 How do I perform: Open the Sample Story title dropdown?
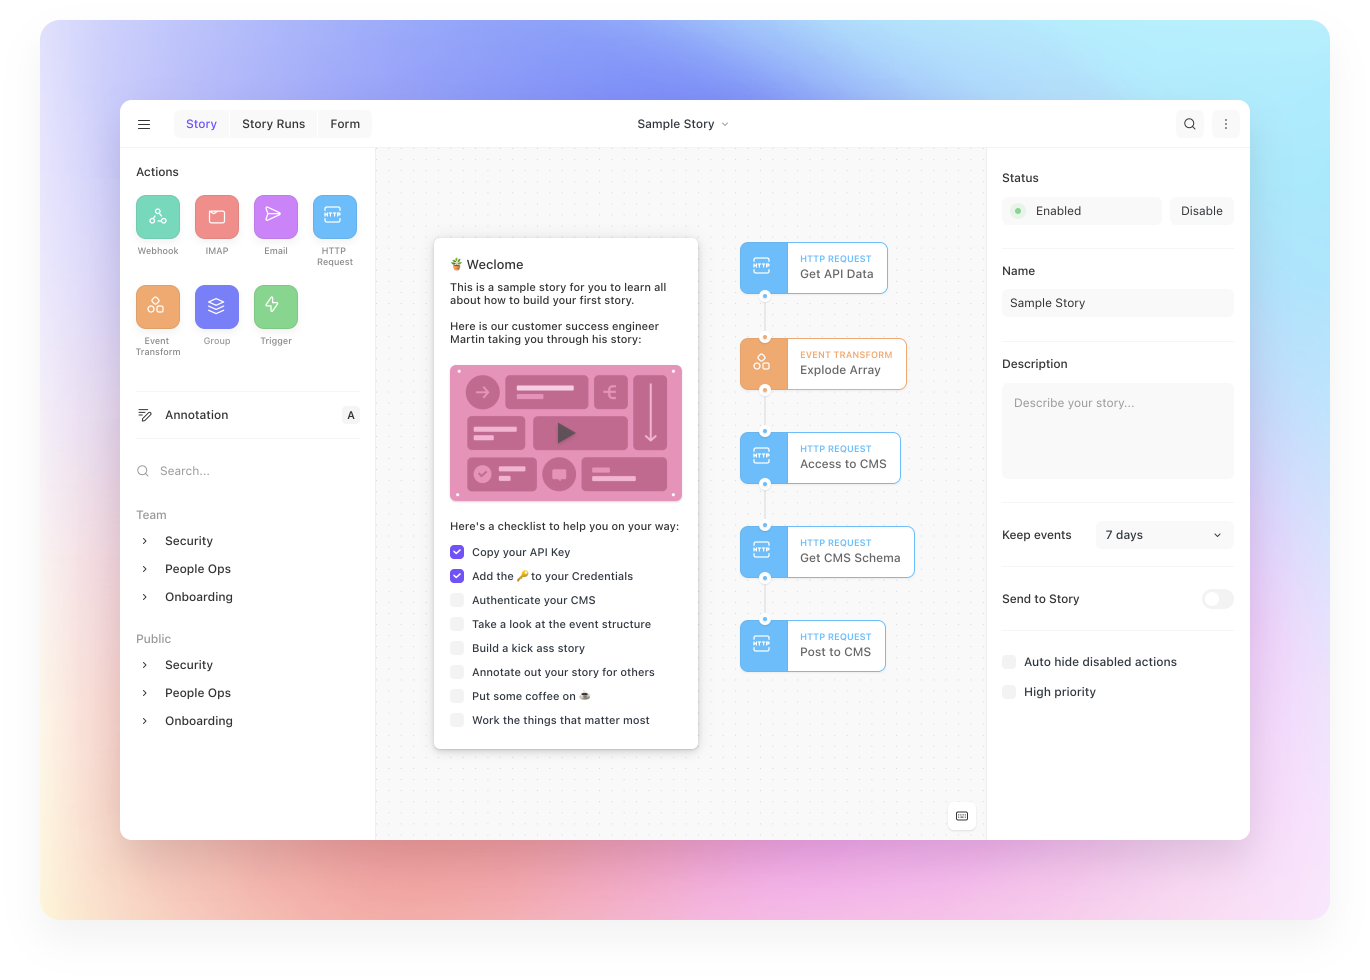[x=683, y=124]
